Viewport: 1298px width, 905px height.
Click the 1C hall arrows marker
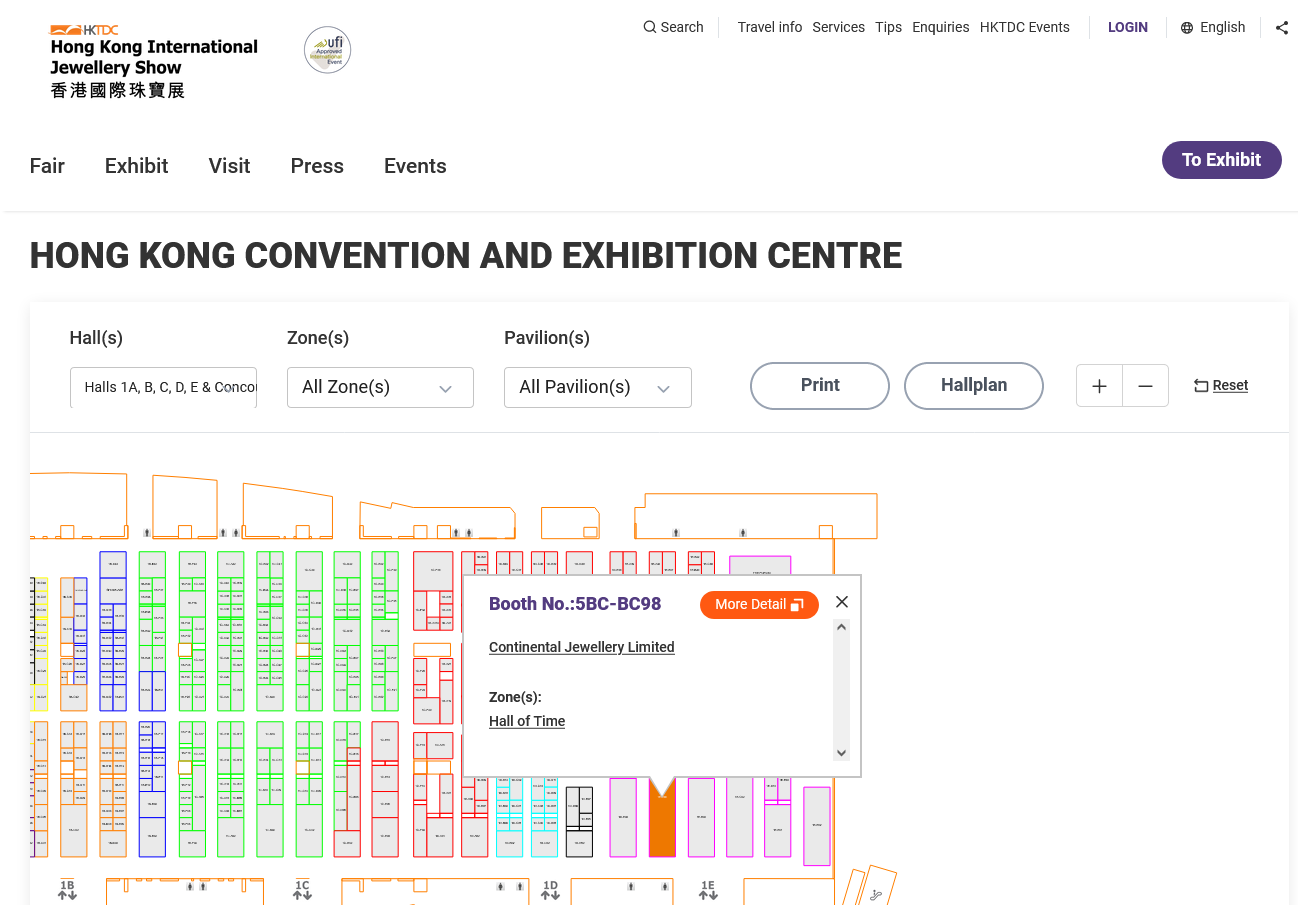(302, 890)
